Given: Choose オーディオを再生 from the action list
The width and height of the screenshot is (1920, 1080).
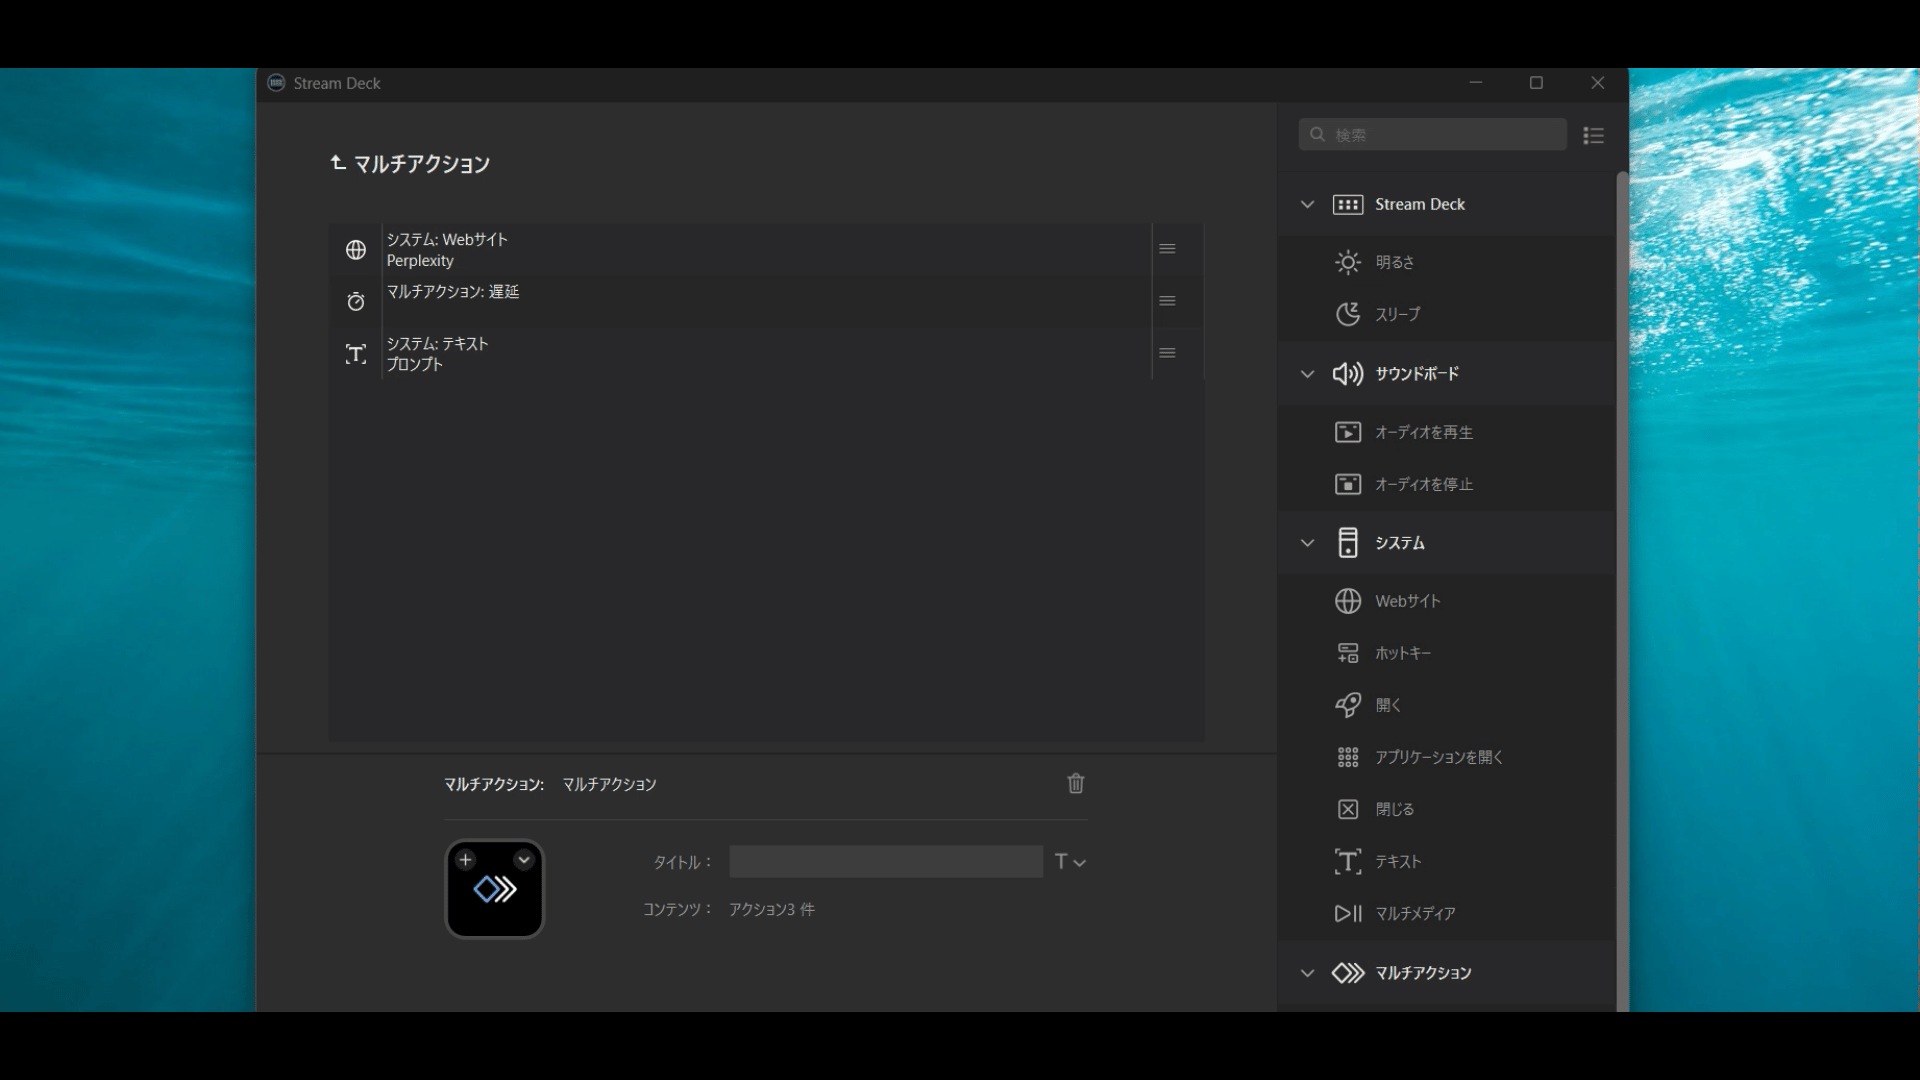Looking at the screenshot, I should coord(1423,432).
